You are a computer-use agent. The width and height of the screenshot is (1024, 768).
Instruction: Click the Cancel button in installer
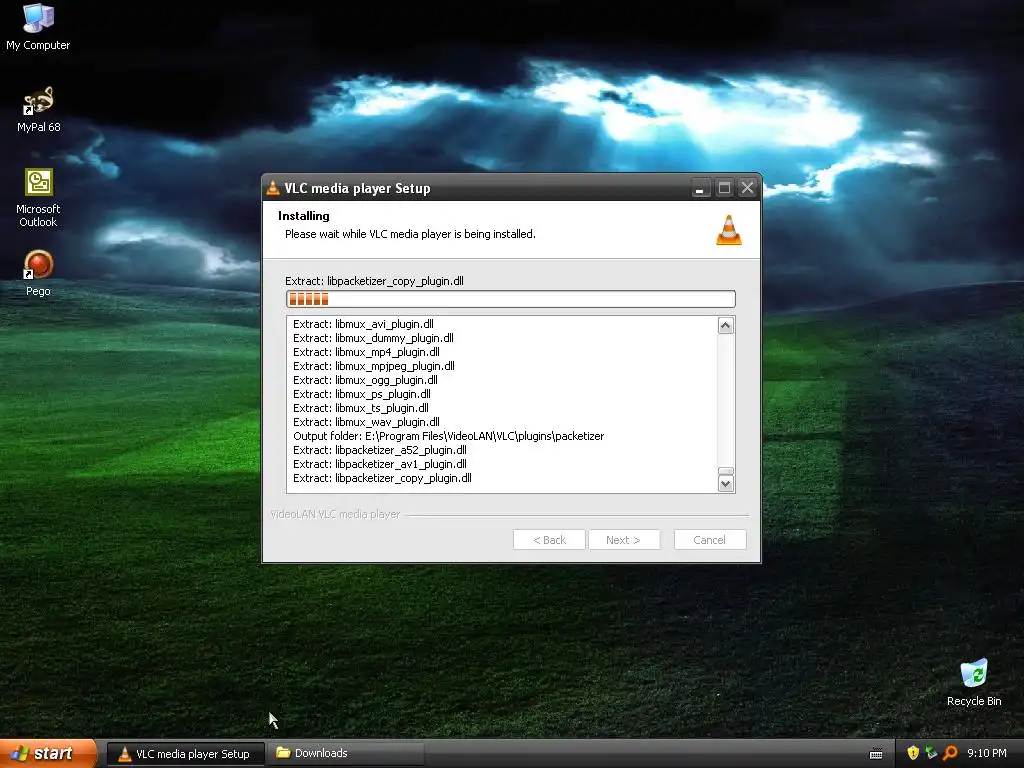point(710,540)
